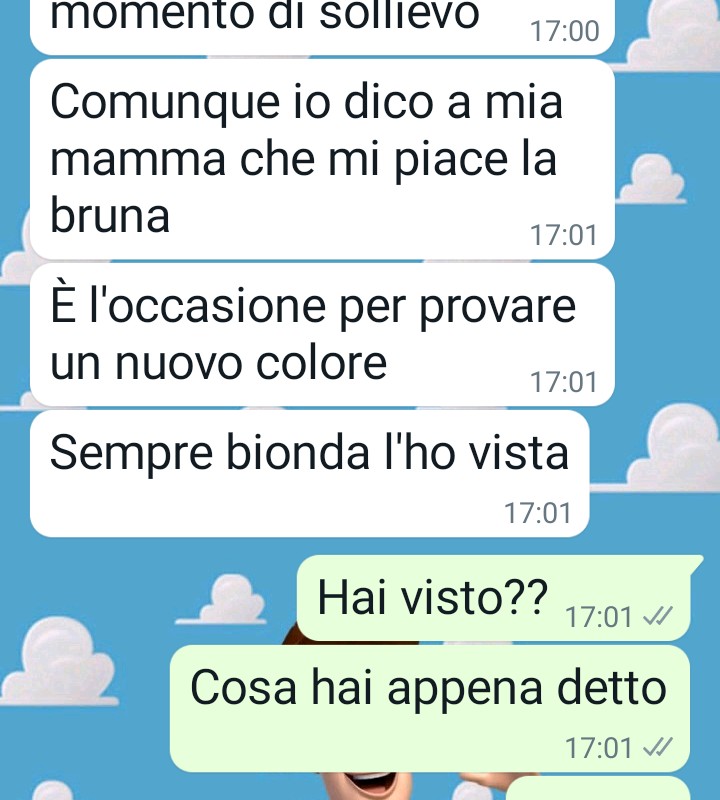Select the "momento di sollievo" message at top
720x800 pixels.
pyautogui.click(x=322, y=27)
